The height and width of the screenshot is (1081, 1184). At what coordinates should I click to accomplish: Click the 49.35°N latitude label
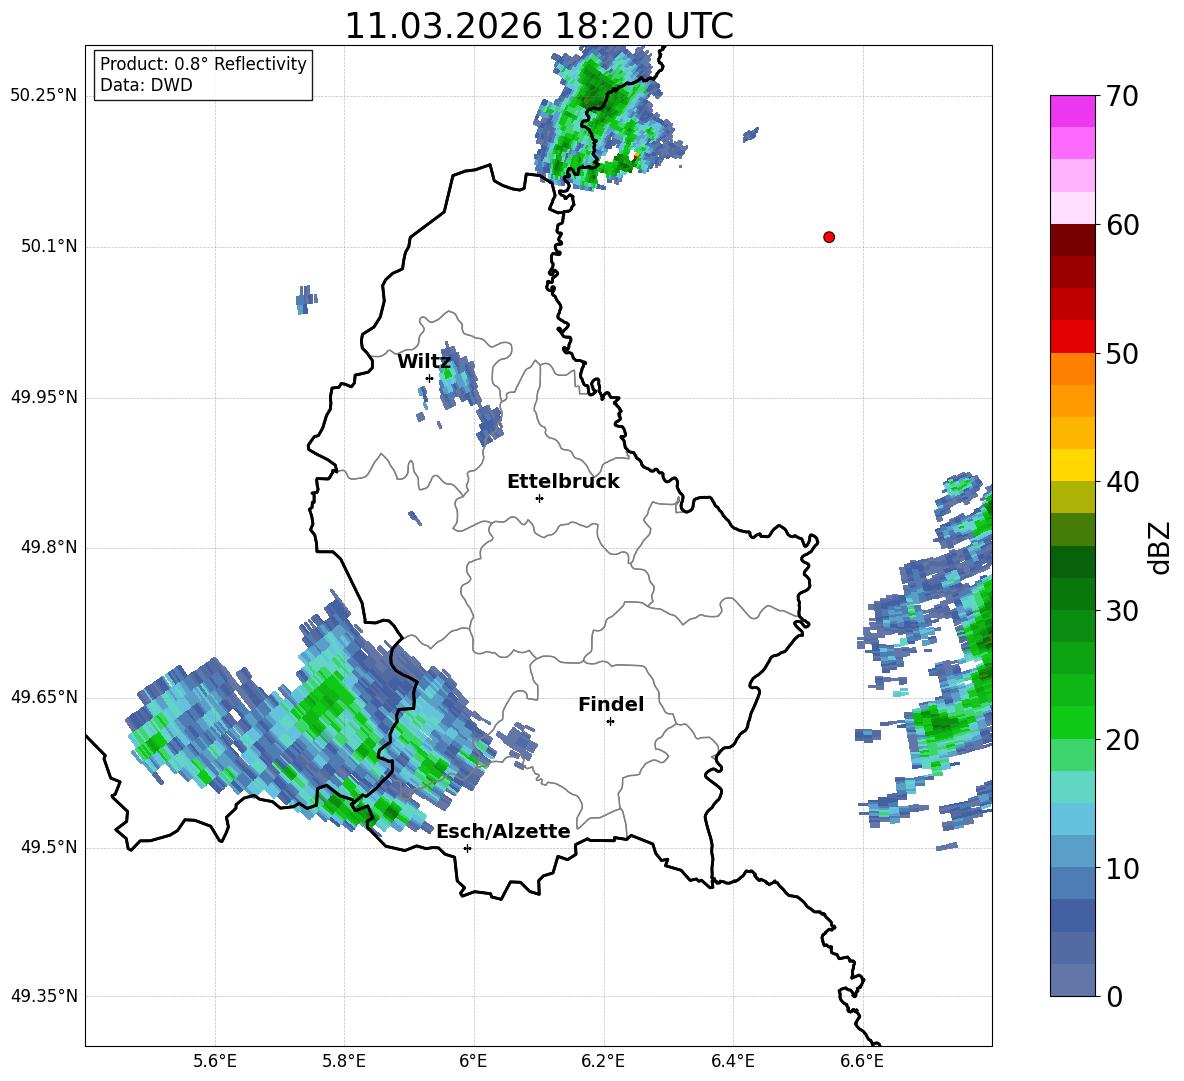[x=44, y=996]
